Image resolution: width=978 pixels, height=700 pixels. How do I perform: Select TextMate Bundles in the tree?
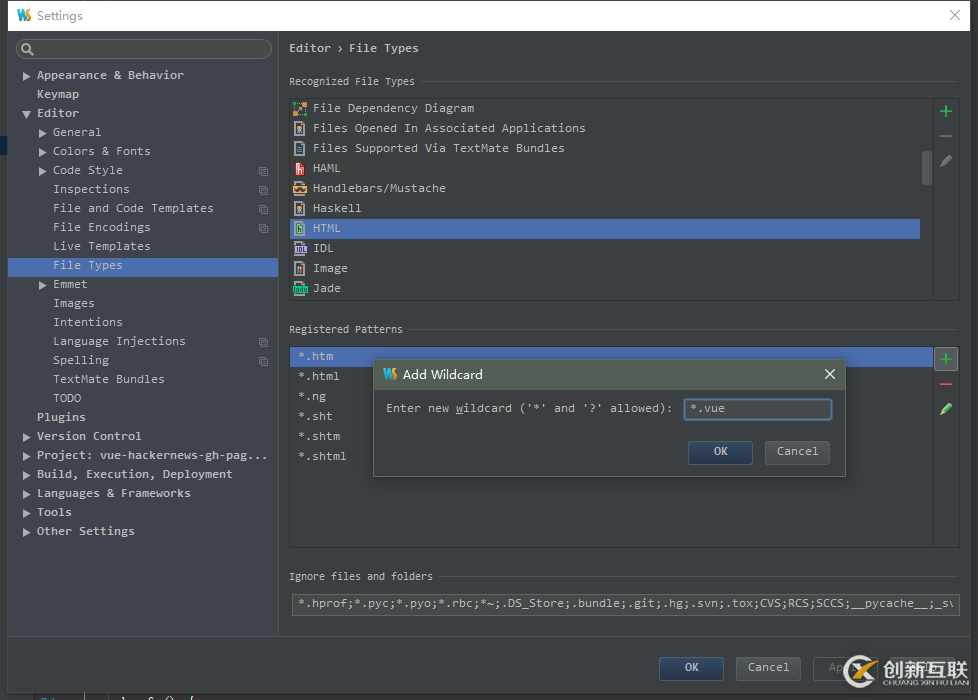coord(109,379)
